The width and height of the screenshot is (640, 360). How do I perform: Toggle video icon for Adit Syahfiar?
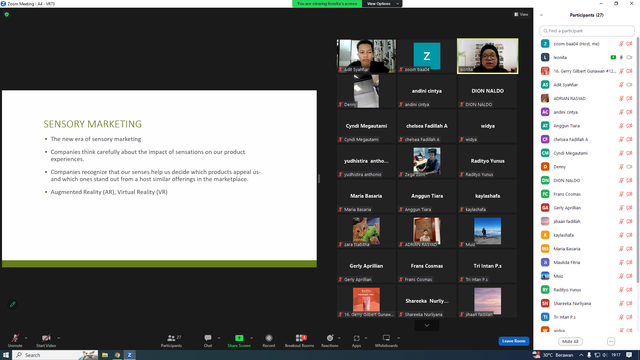tap(629, 85)
